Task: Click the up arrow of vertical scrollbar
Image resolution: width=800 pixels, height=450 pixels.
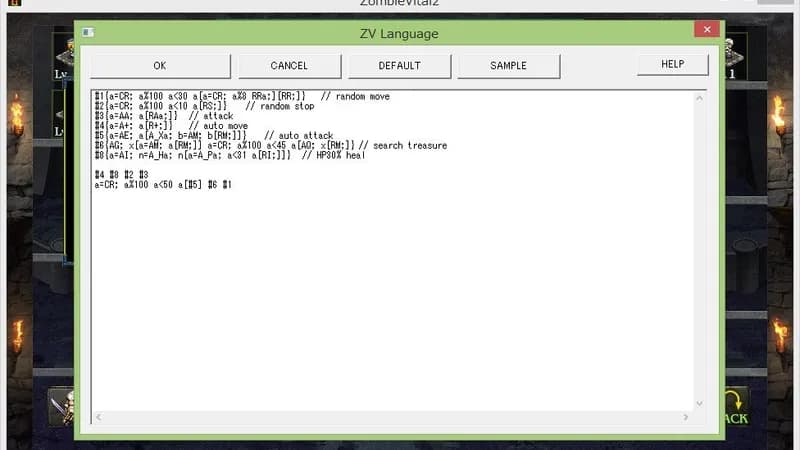Action: (x=699, y=98)
